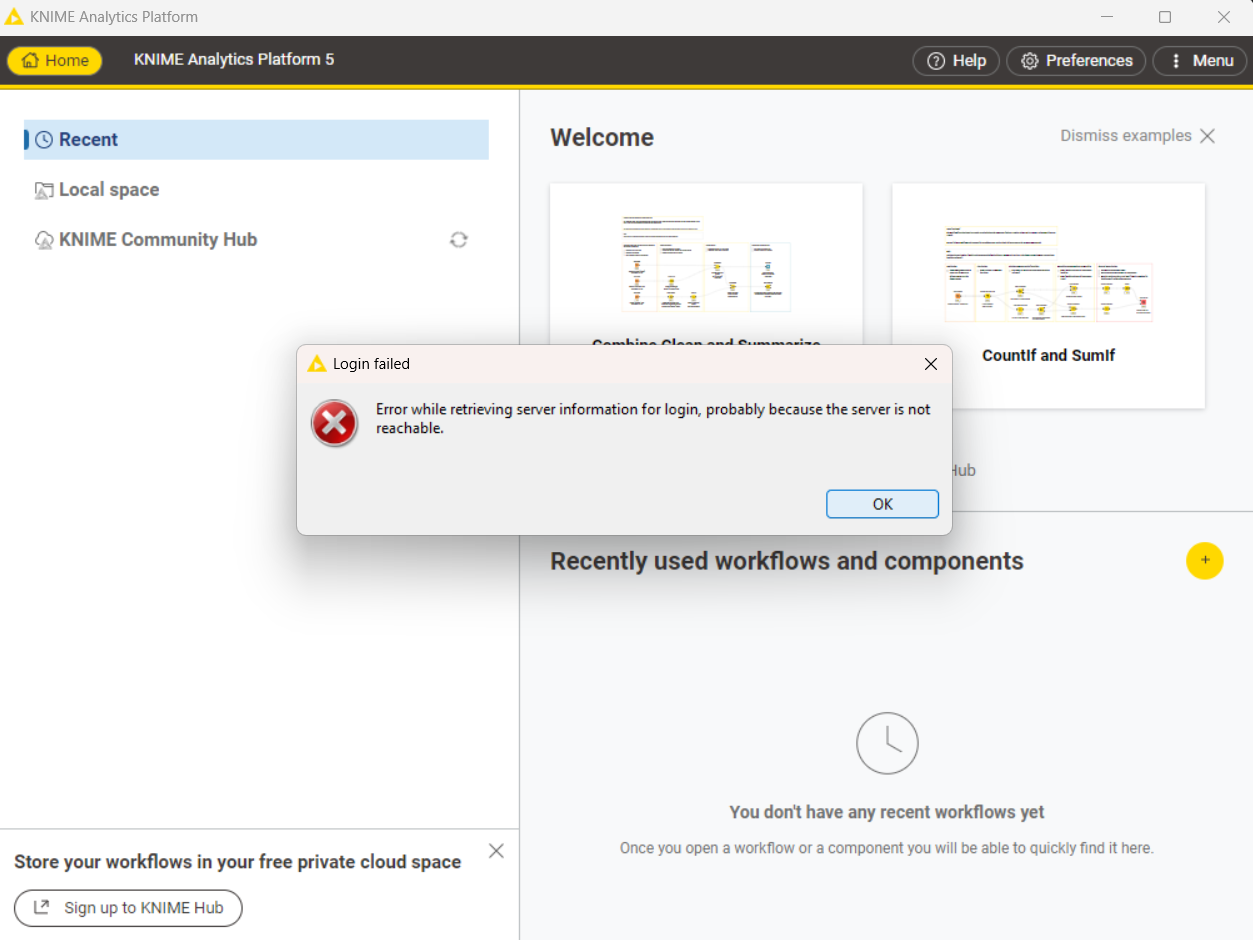Close the Login failed dialog with X
1253x940 pixels.
[930, 364]
